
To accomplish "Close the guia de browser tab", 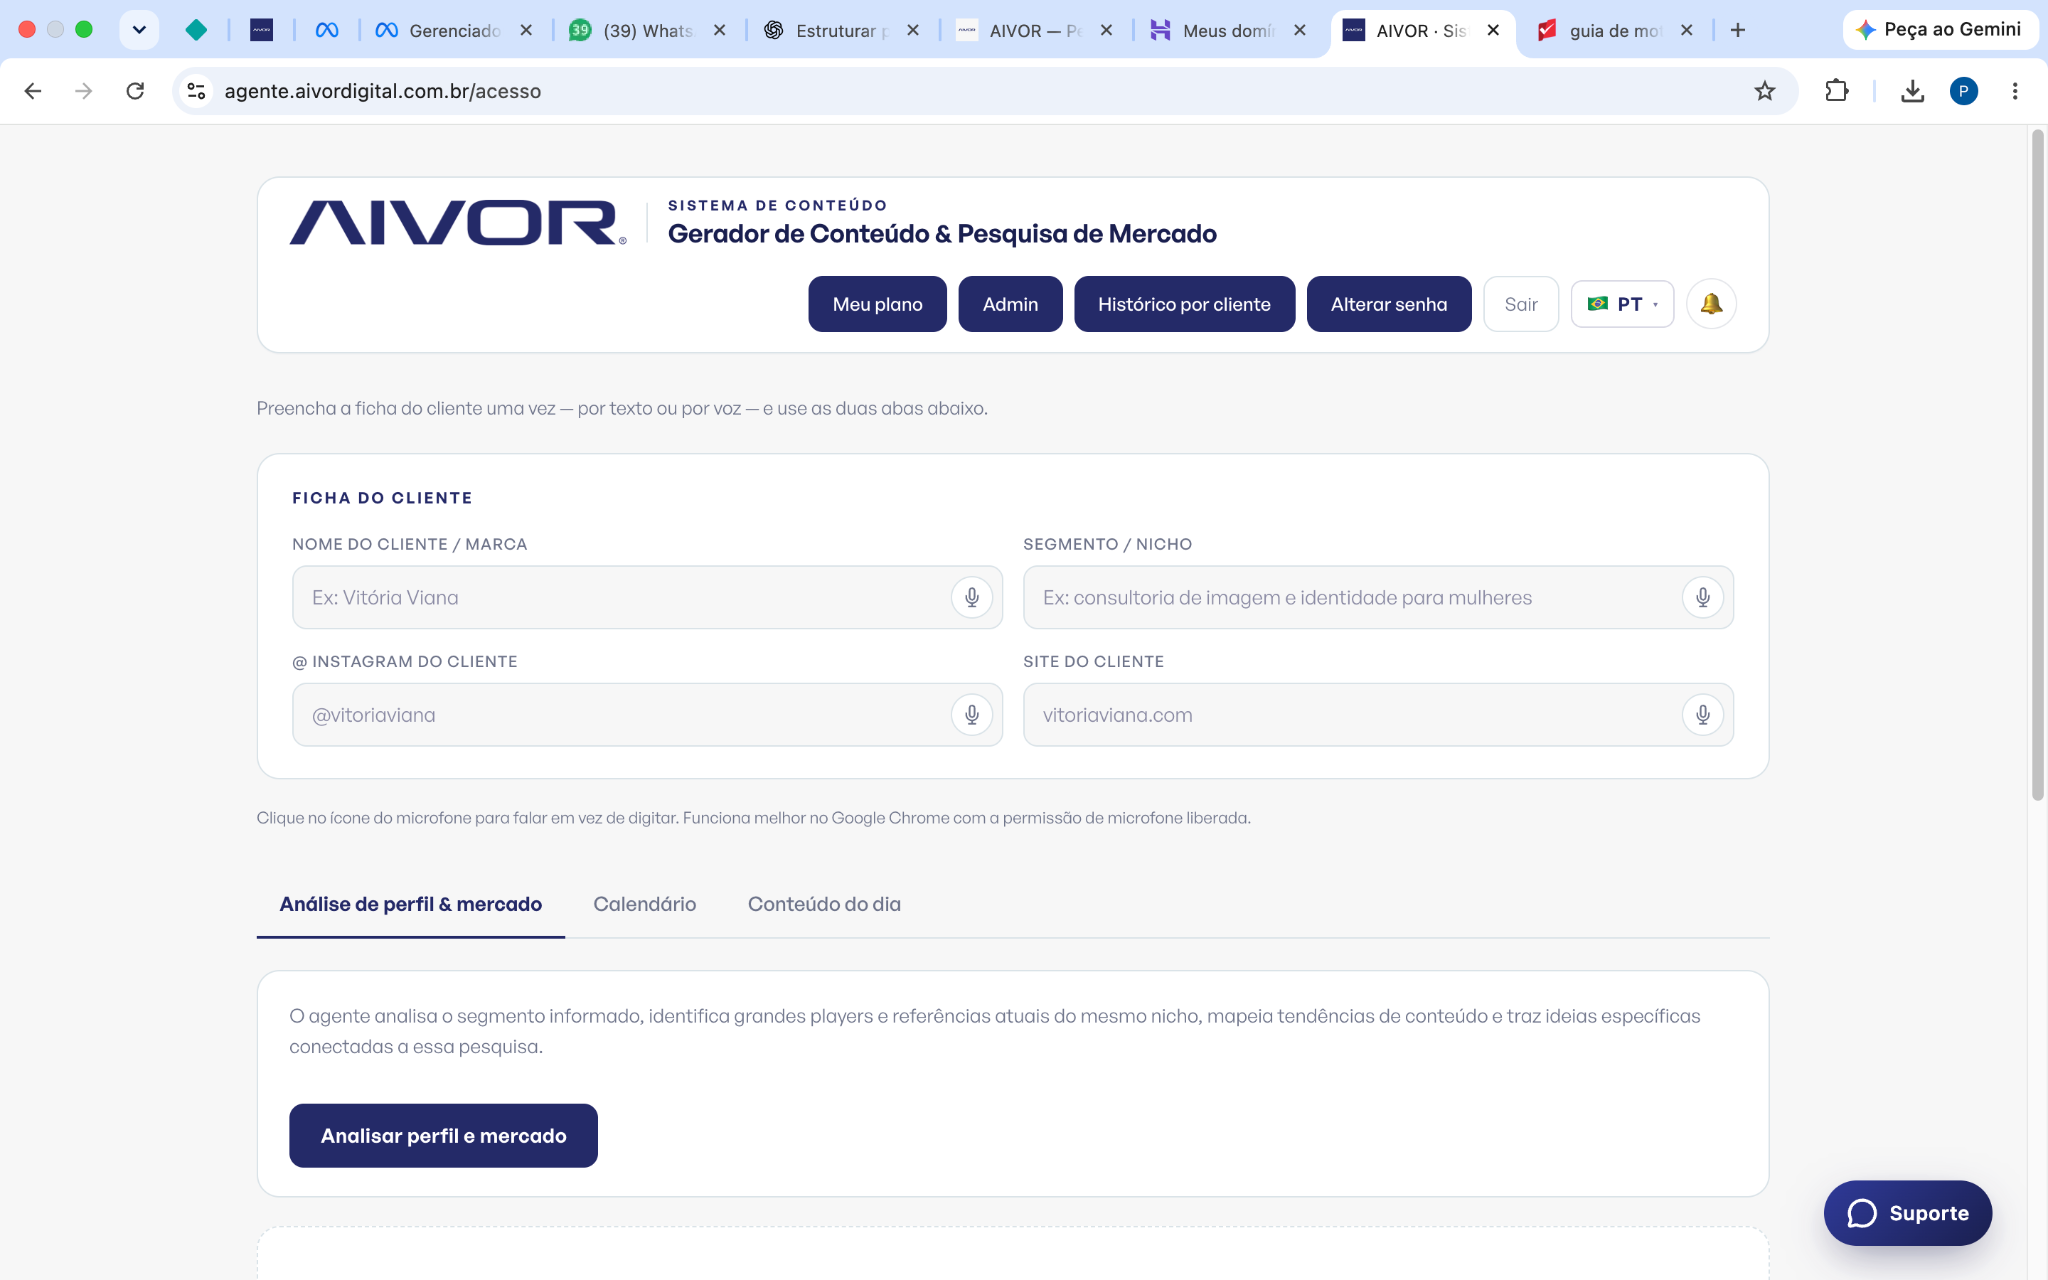I will tap(1686, 30).
